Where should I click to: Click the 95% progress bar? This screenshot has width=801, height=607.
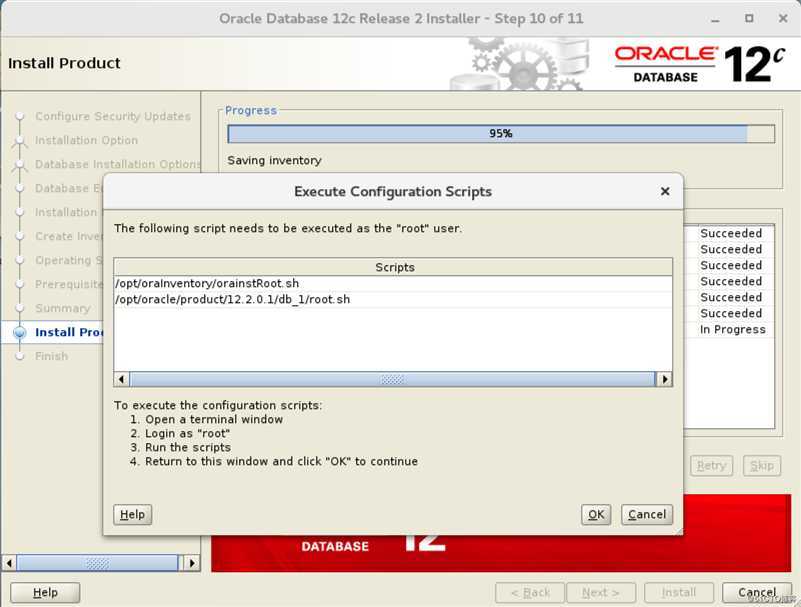(501, 133)
